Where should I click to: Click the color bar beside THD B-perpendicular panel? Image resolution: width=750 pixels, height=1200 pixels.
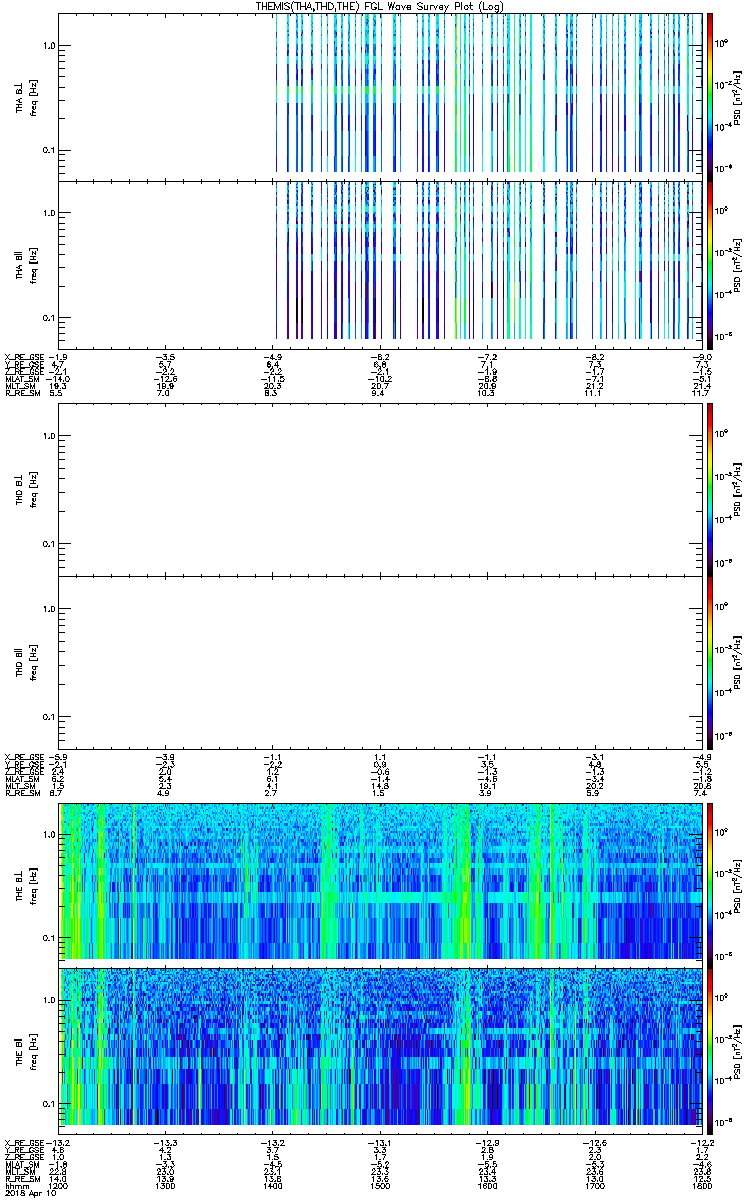tap(710, 489)
